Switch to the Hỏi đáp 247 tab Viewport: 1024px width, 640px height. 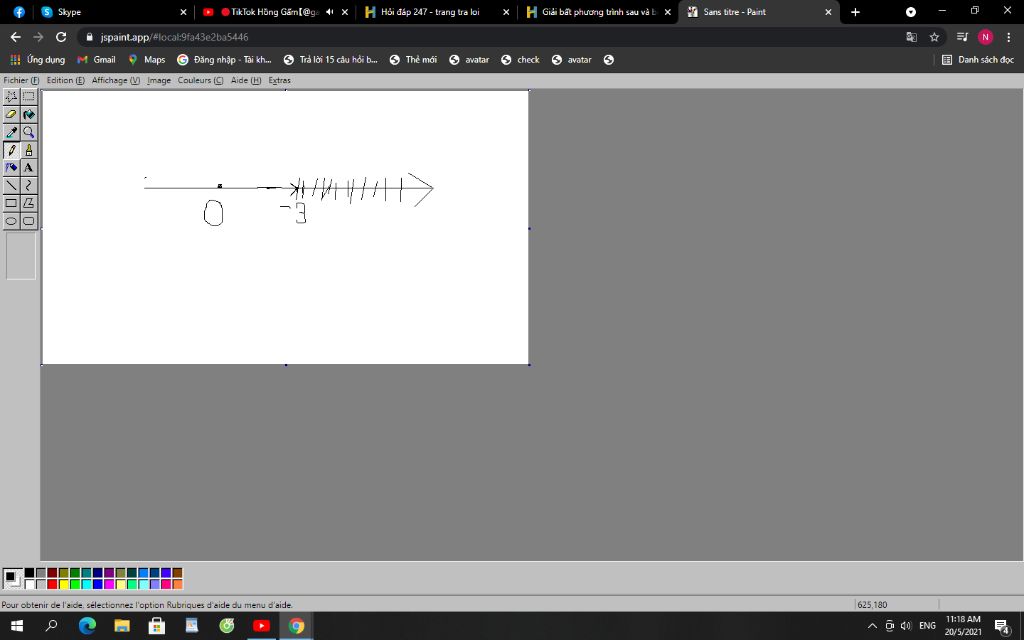tap(436, 12)
